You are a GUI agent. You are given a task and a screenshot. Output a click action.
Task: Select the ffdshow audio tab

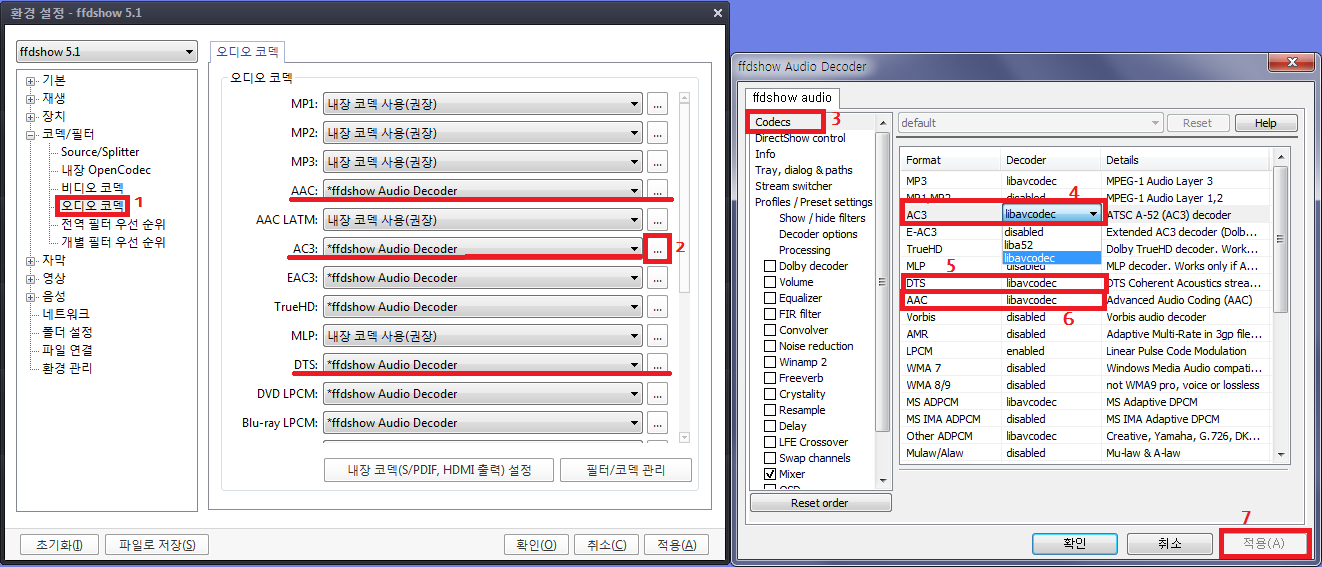(x=791, y=98)
